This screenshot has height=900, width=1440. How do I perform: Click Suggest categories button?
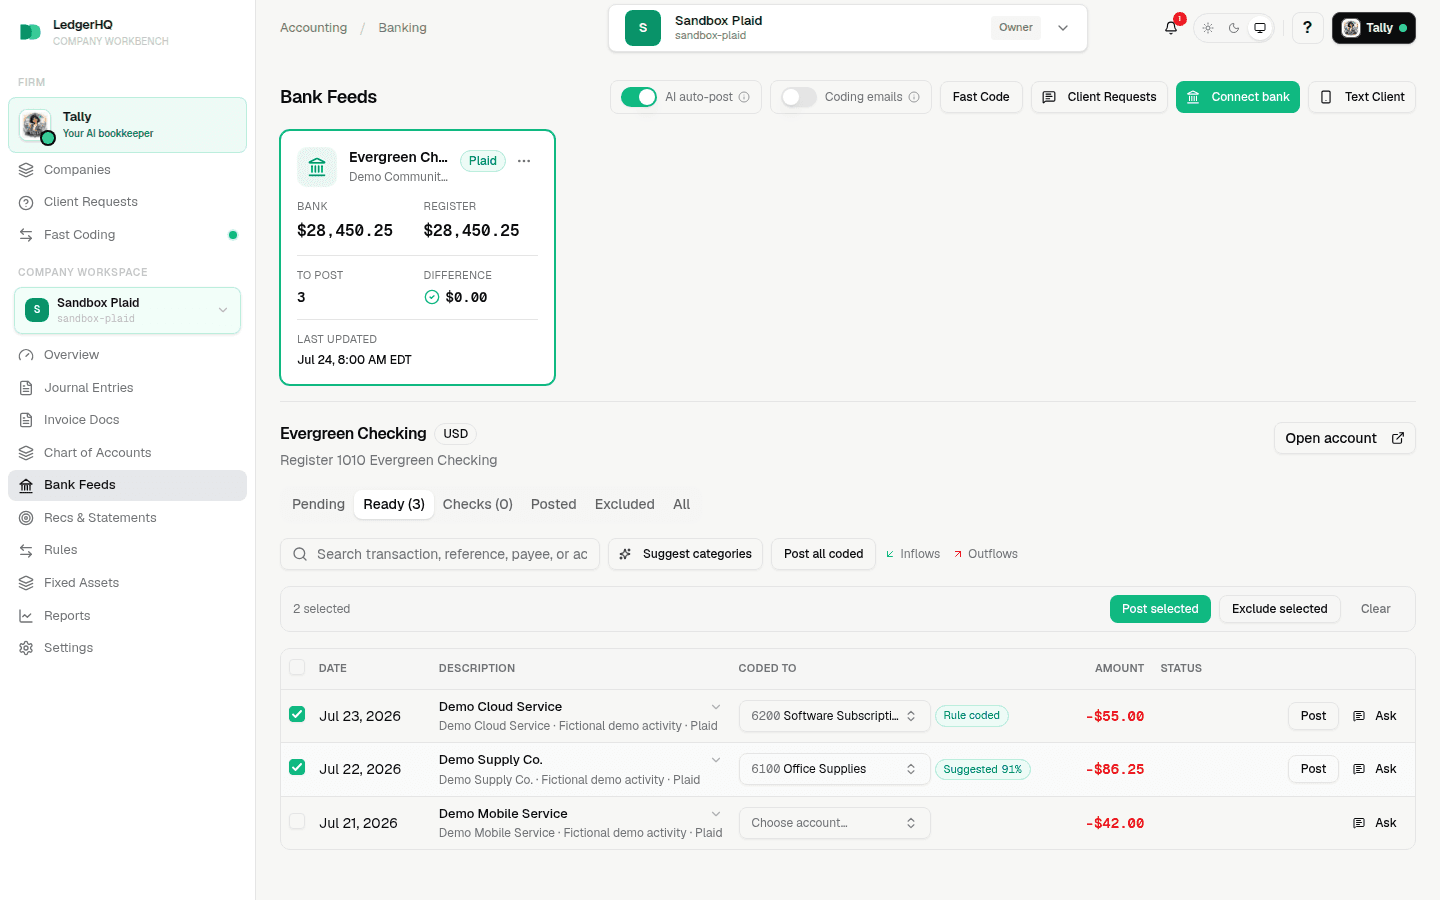coord(685,554)
